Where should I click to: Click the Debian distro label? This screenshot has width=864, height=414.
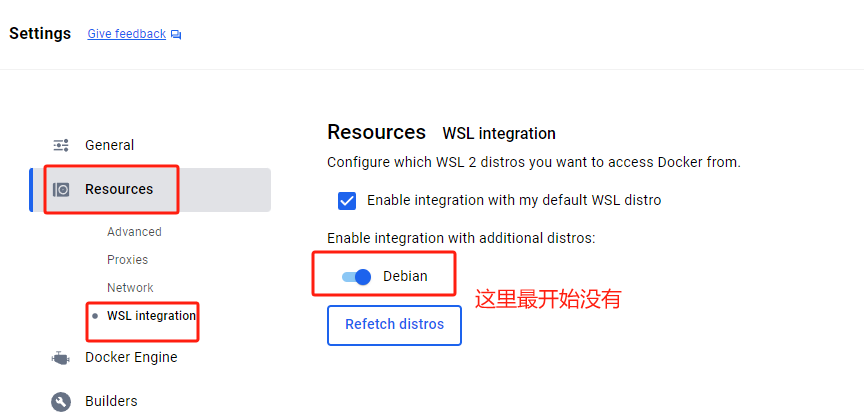pos(405,276)
